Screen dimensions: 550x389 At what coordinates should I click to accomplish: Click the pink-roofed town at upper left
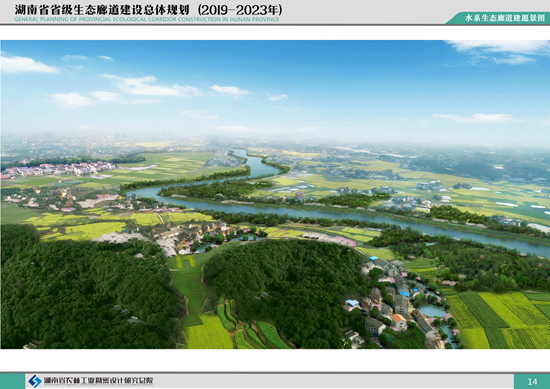[x=59, y=170]
